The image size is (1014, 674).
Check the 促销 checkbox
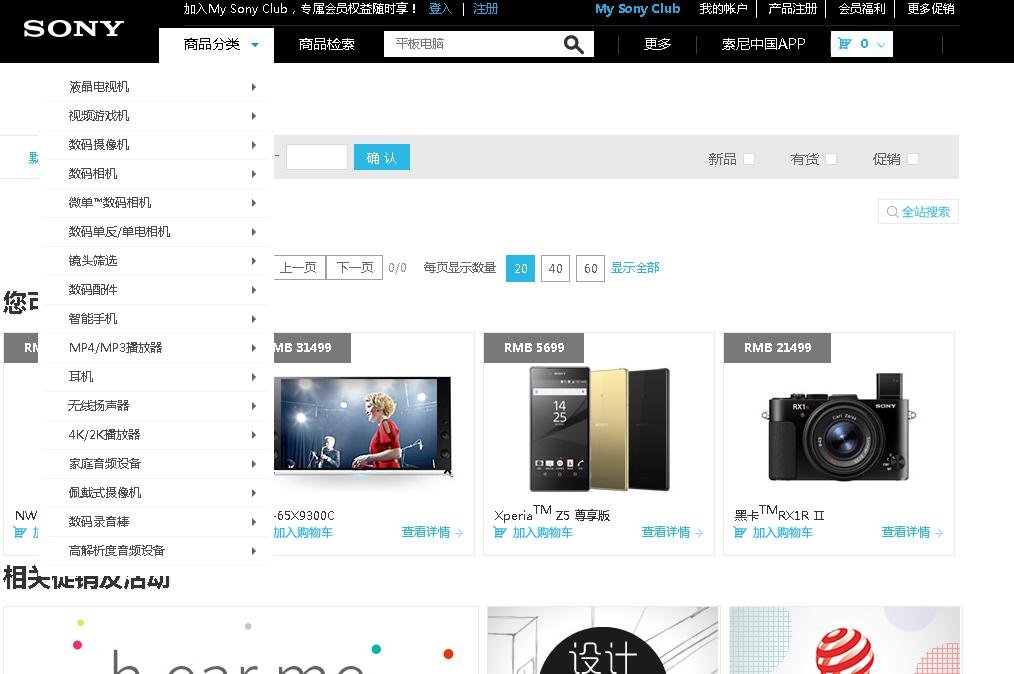(x=910, y=159)
